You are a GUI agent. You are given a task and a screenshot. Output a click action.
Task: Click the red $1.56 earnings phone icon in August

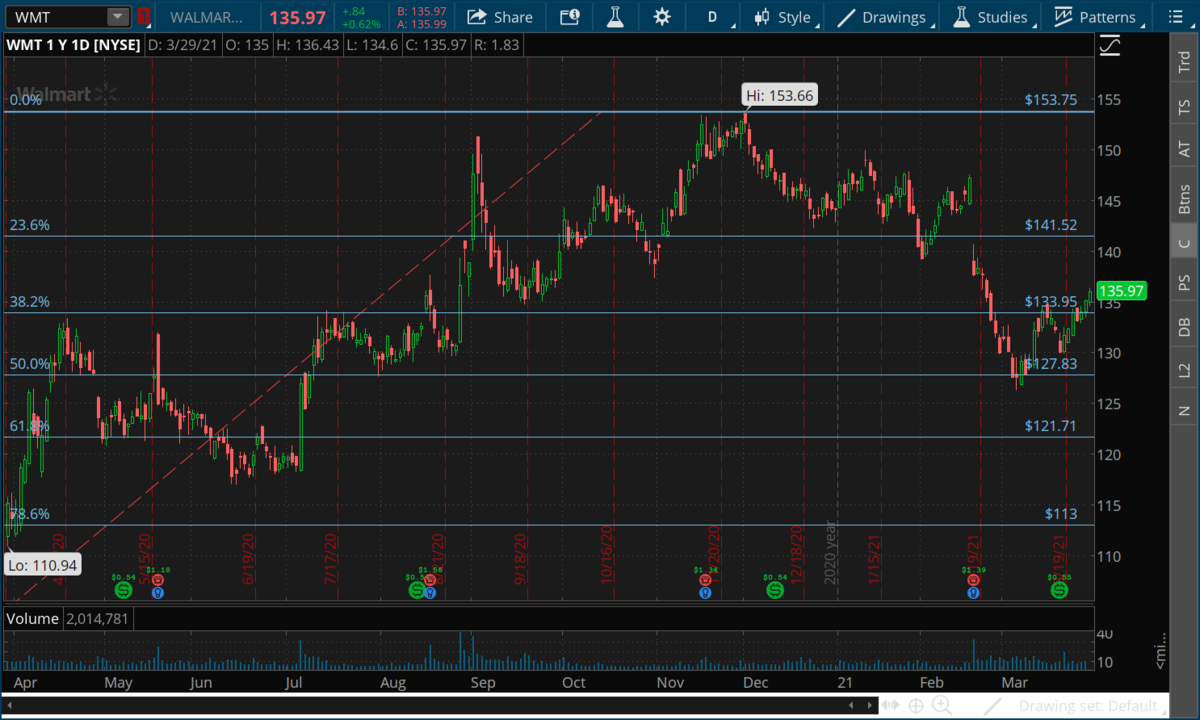[430, 580]
